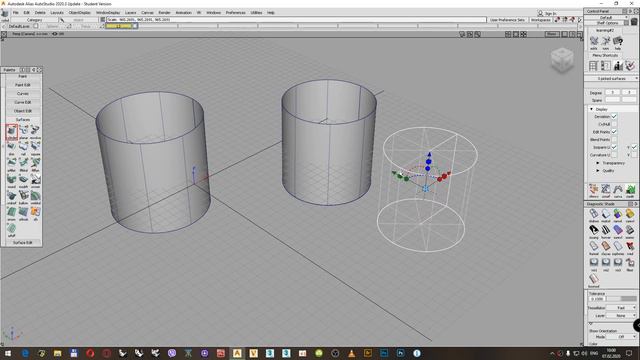Viewport: 640px width, 360px height.
Task: Open the Category dropdown in the toolbar
Action: (x=34, y=20)
